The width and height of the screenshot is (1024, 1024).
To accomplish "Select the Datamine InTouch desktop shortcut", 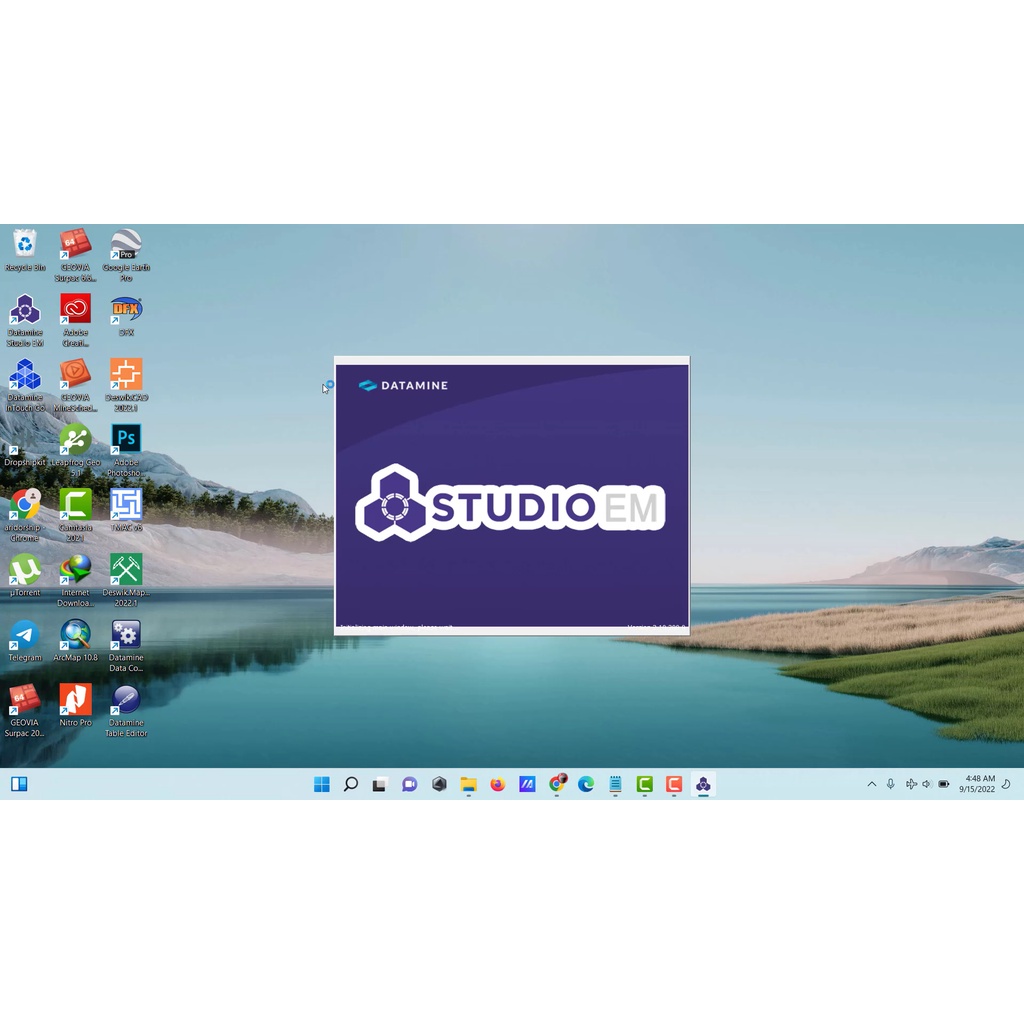I will coord(25,385).
